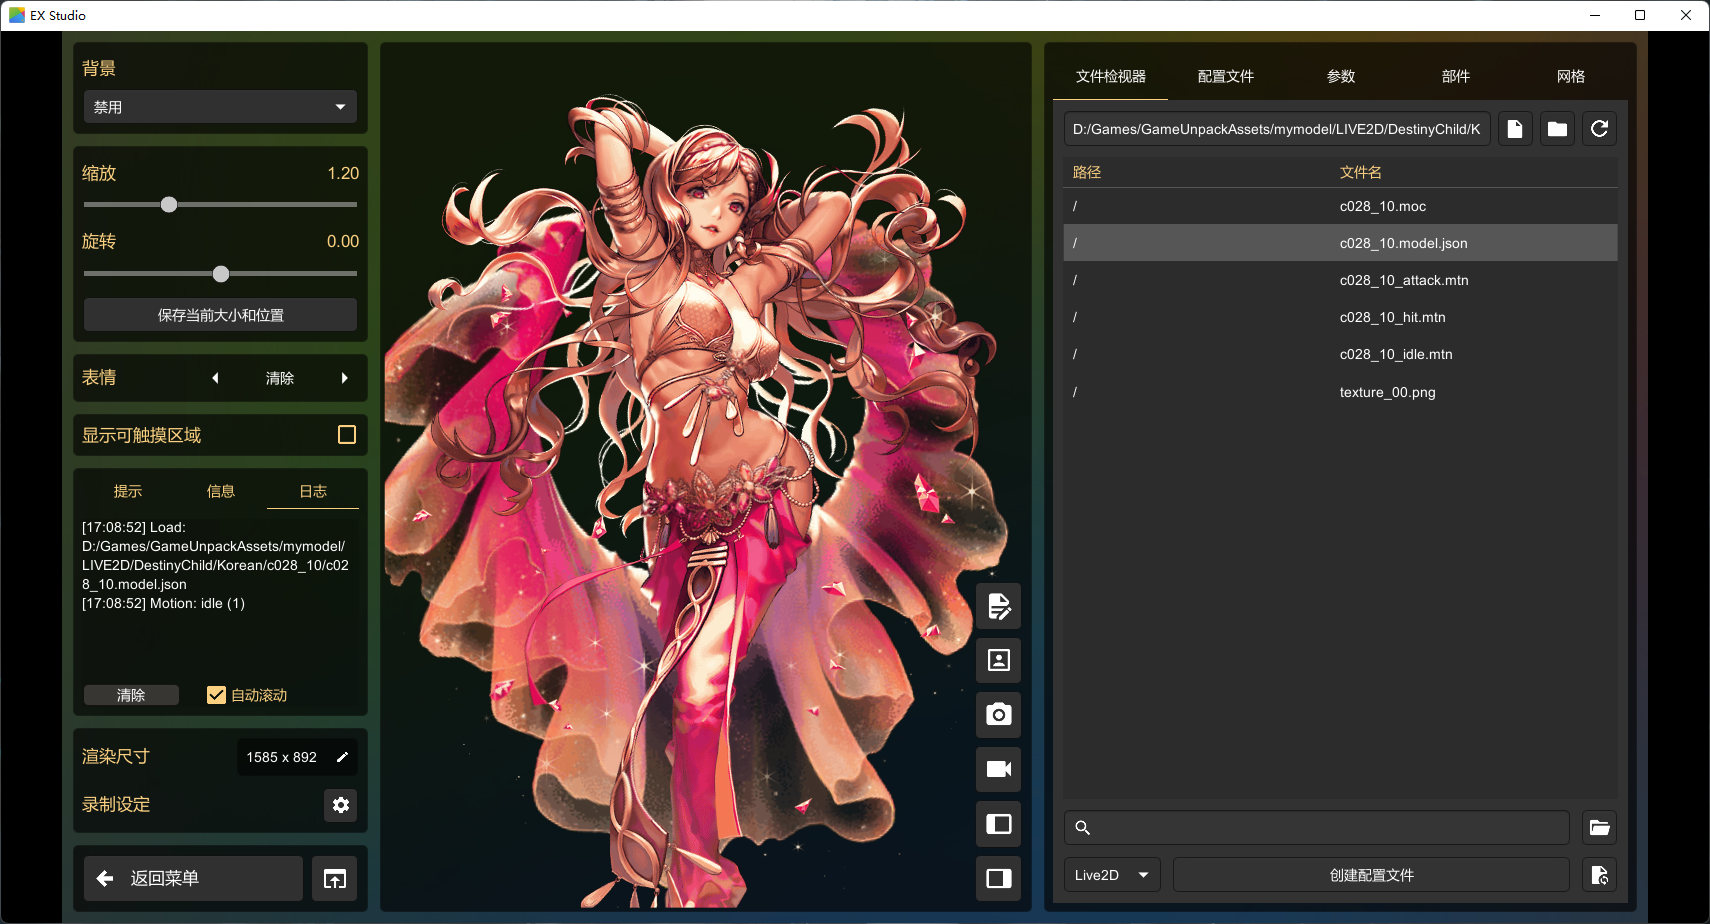The image size is (1710, 924).
Task: Select previous expression with left arrow
Action: pos(215,378)
